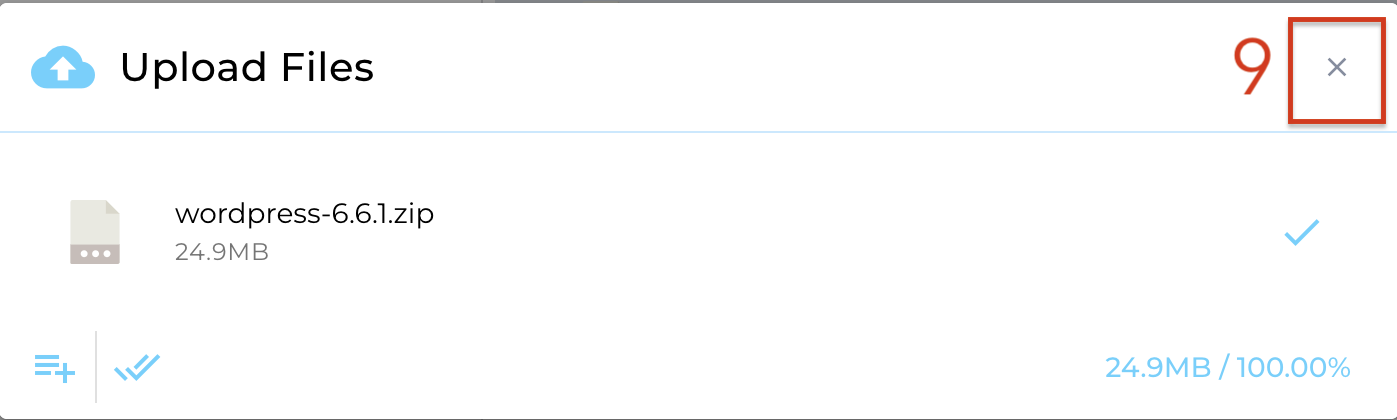Viewport: 1397px width, 420px height.
Task: Click the blank area beside the Upload Files title
Action: point(800,68)
